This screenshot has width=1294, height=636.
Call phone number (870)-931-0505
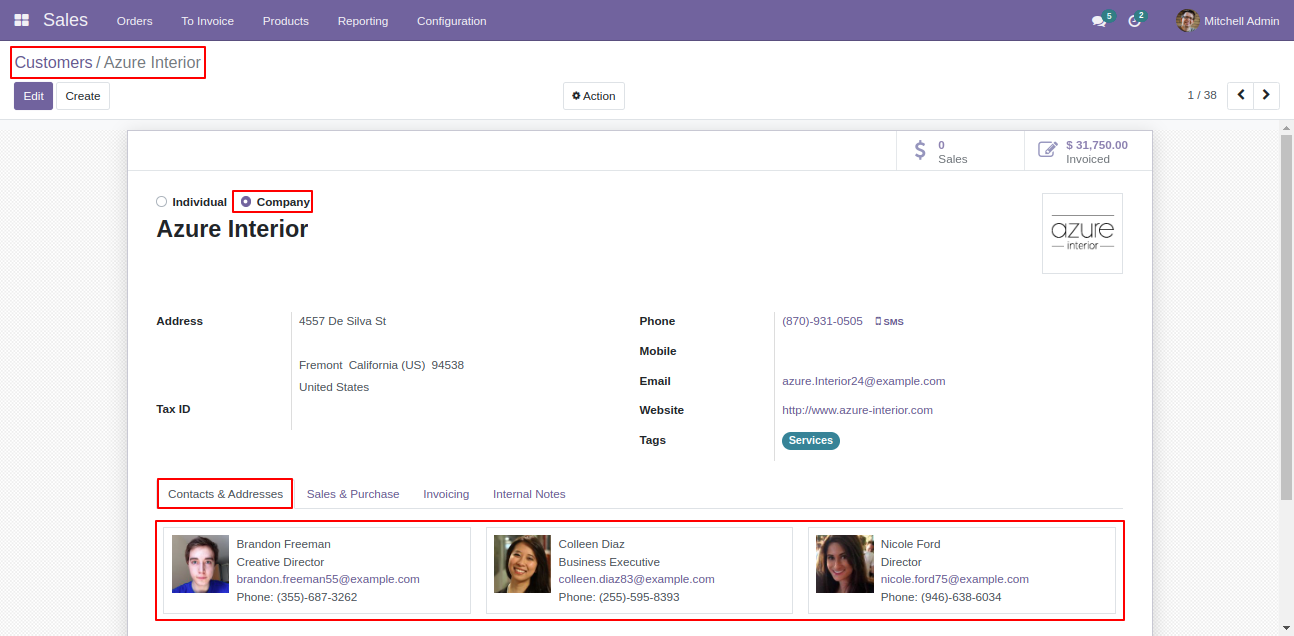(x=822, y=321)
